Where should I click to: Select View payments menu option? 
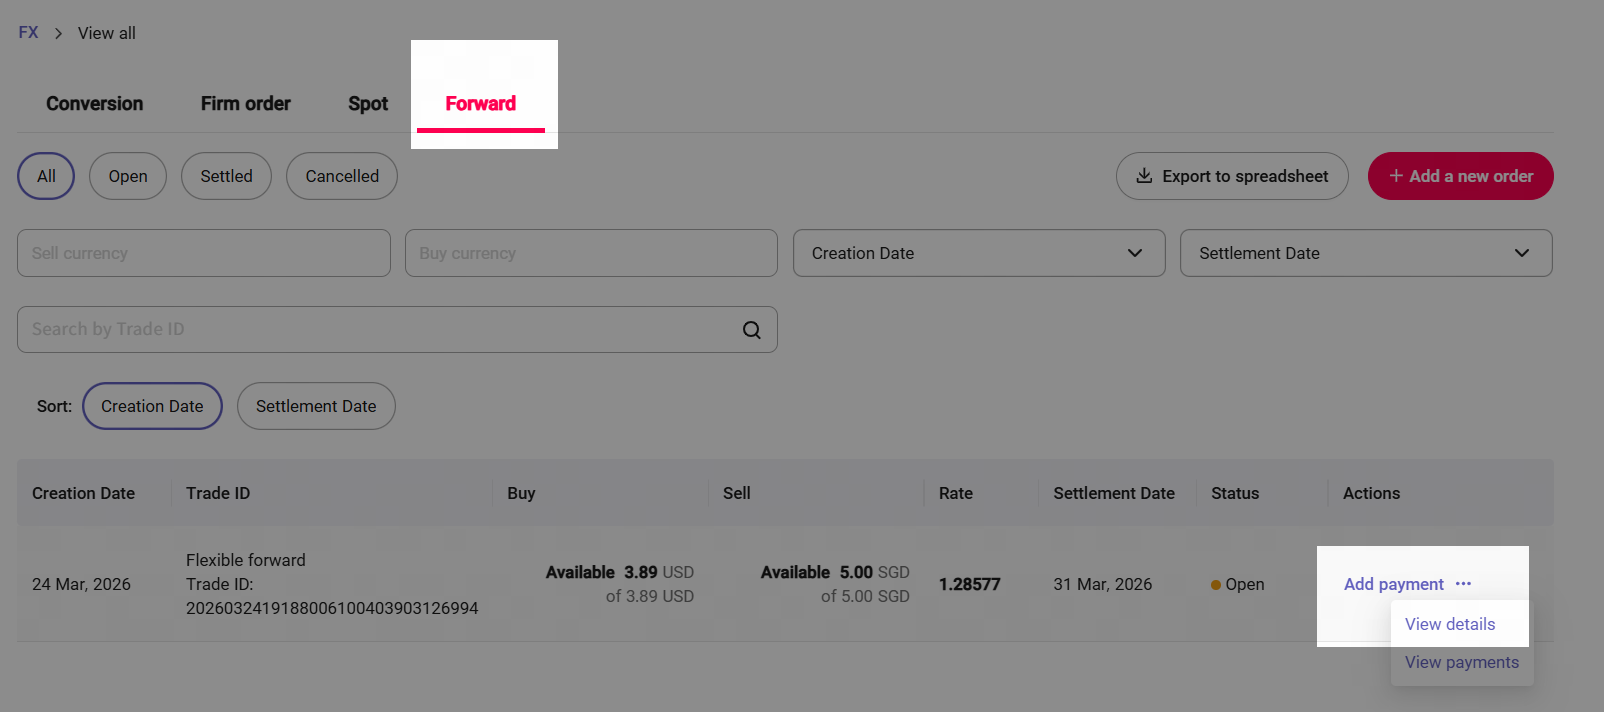[x=1461, y=662]
